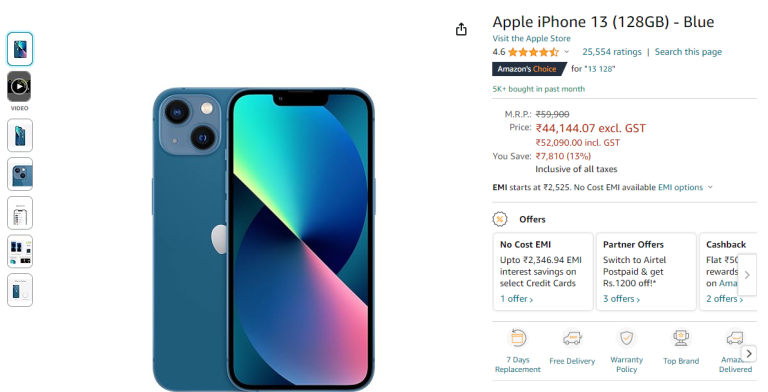This screenshot has height=392, width=768.
Task: Select the Free Delivery truck icon
Action: [x=572, y=338]
